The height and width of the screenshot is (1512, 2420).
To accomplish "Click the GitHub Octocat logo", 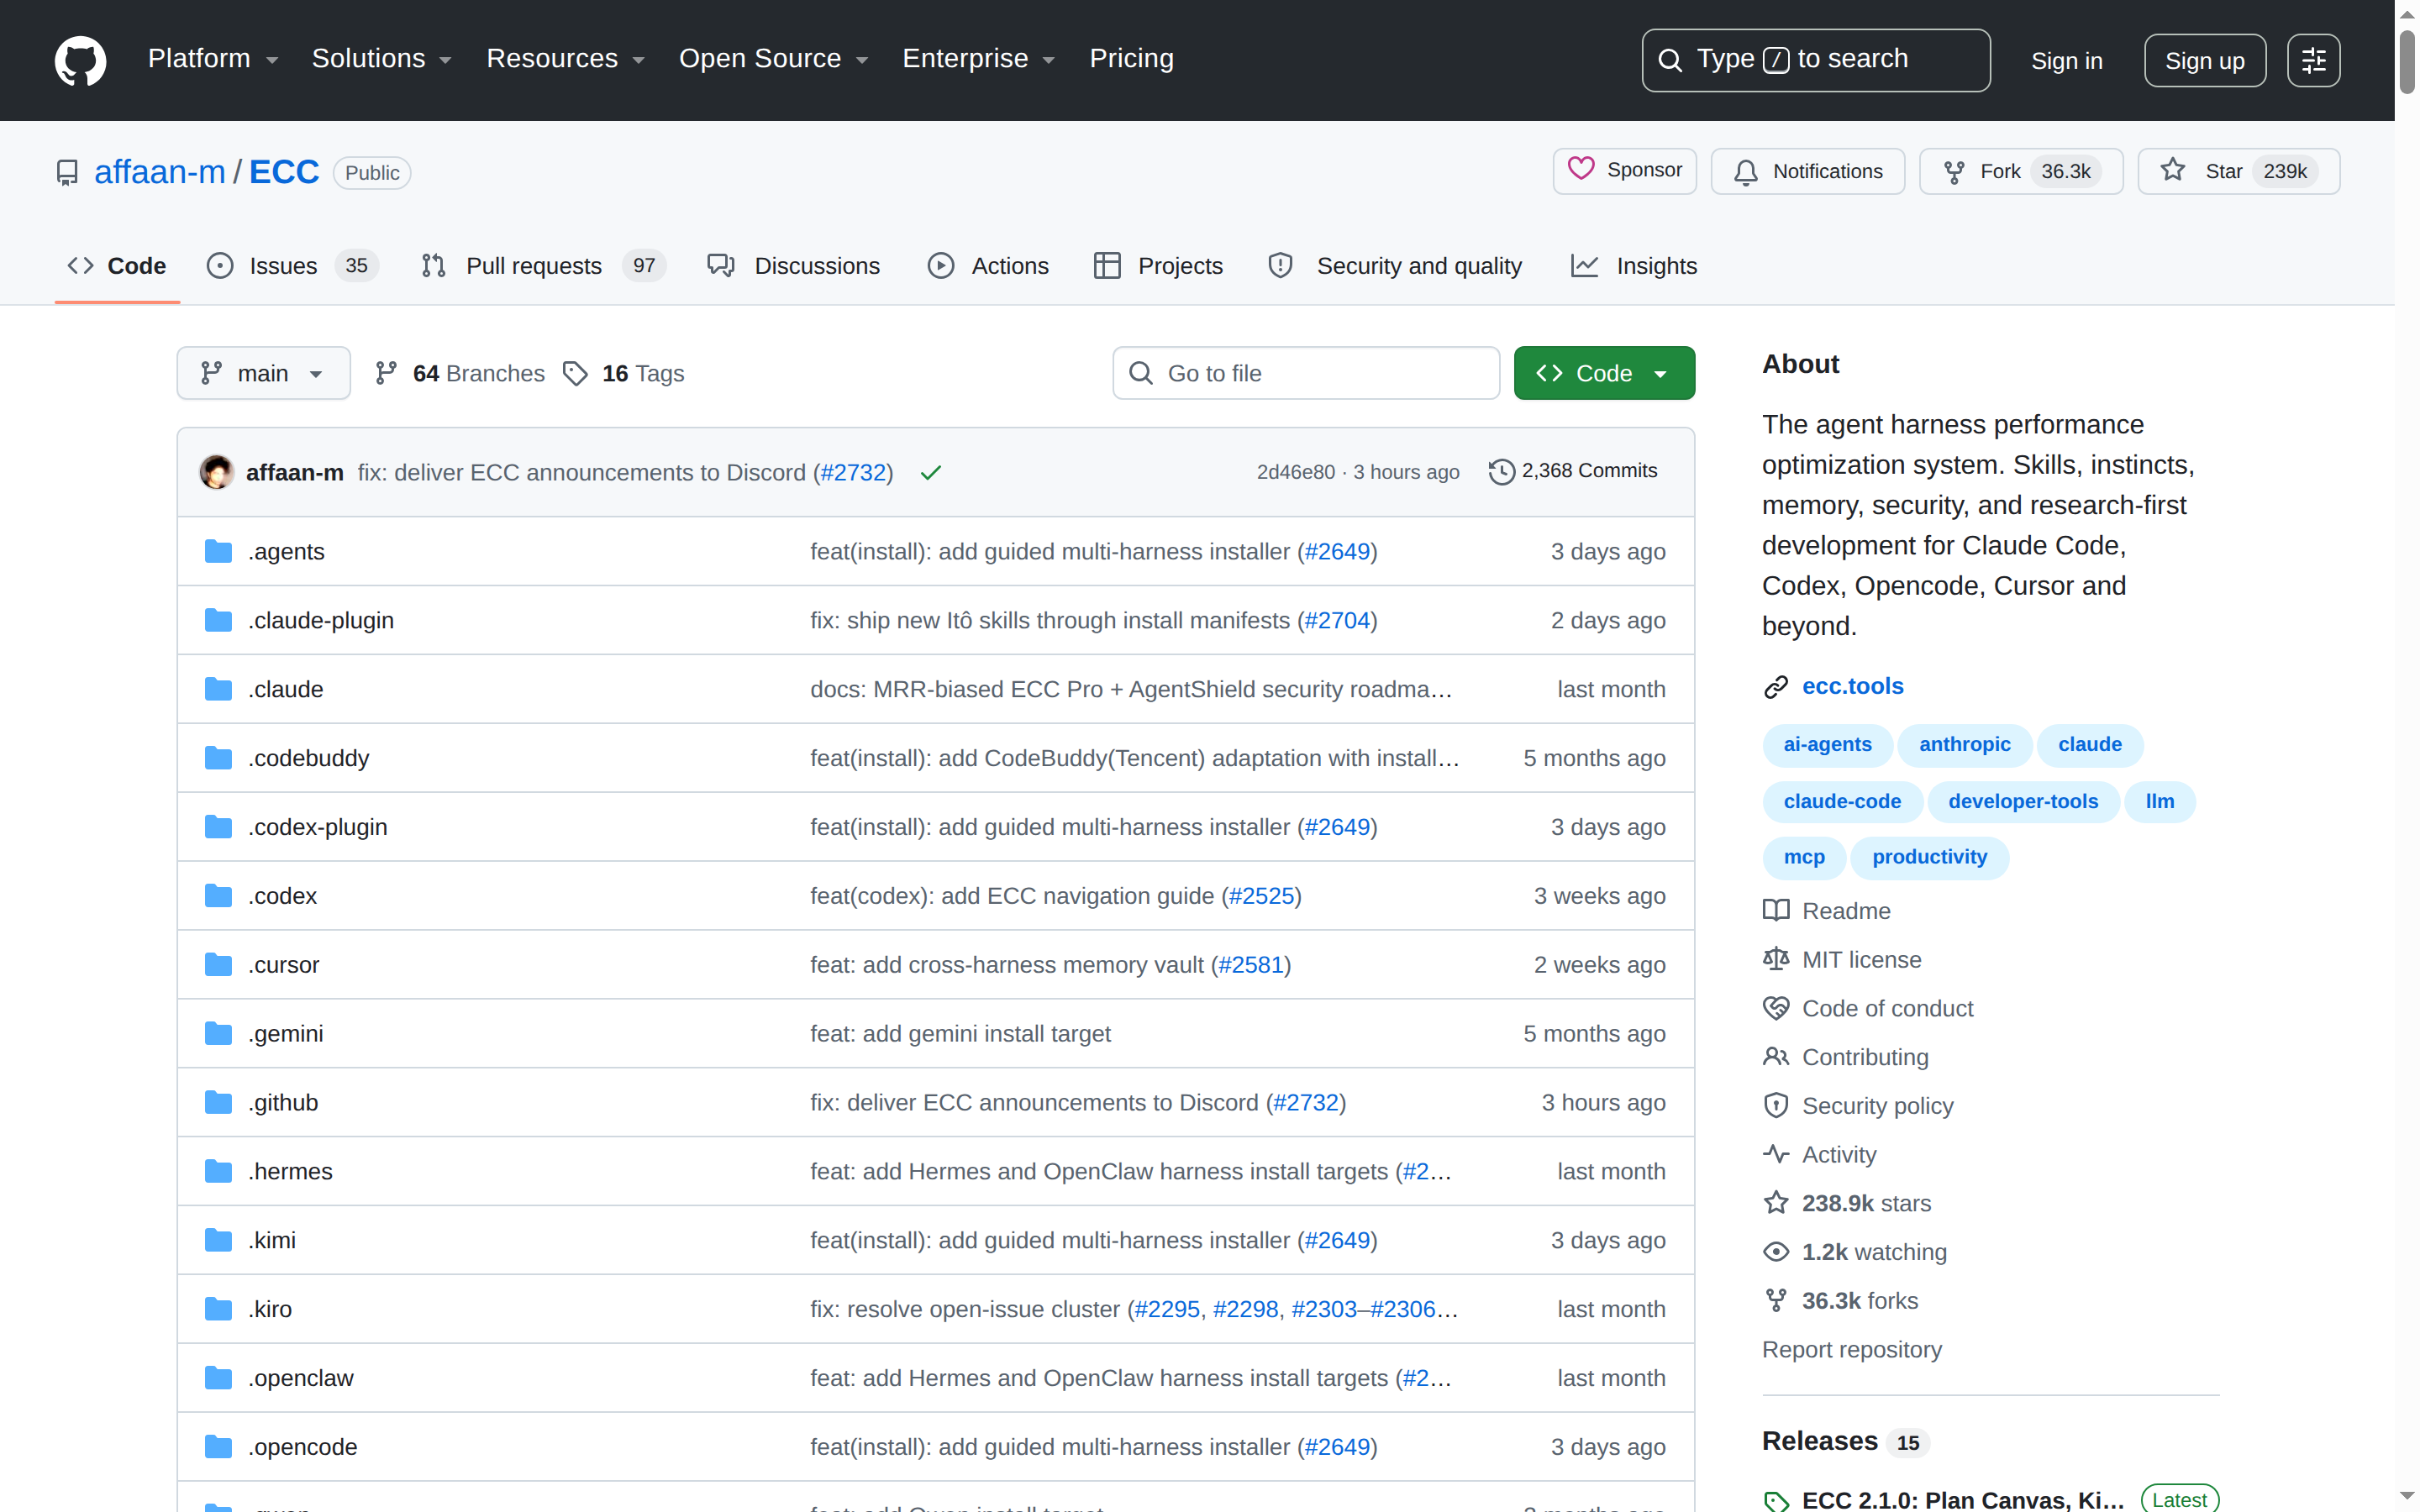I will click(x=80, y=60).
